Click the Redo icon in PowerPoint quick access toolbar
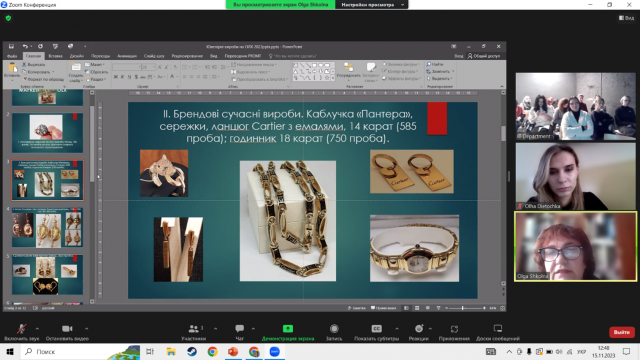This screenshot has width=640, height=360. [40, 47]
